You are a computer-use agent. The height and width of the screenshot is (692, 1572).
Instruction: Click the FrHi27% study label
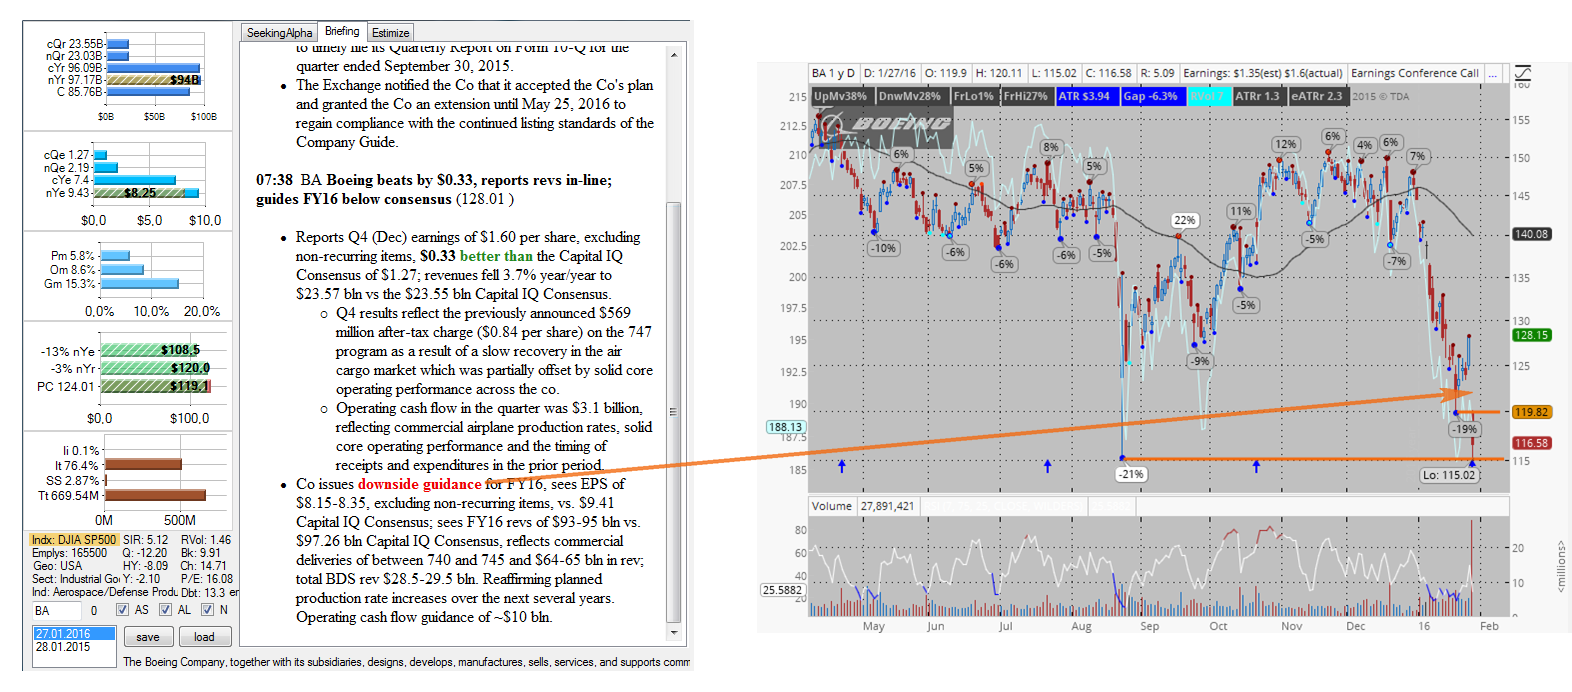[x=1026, y=96]
